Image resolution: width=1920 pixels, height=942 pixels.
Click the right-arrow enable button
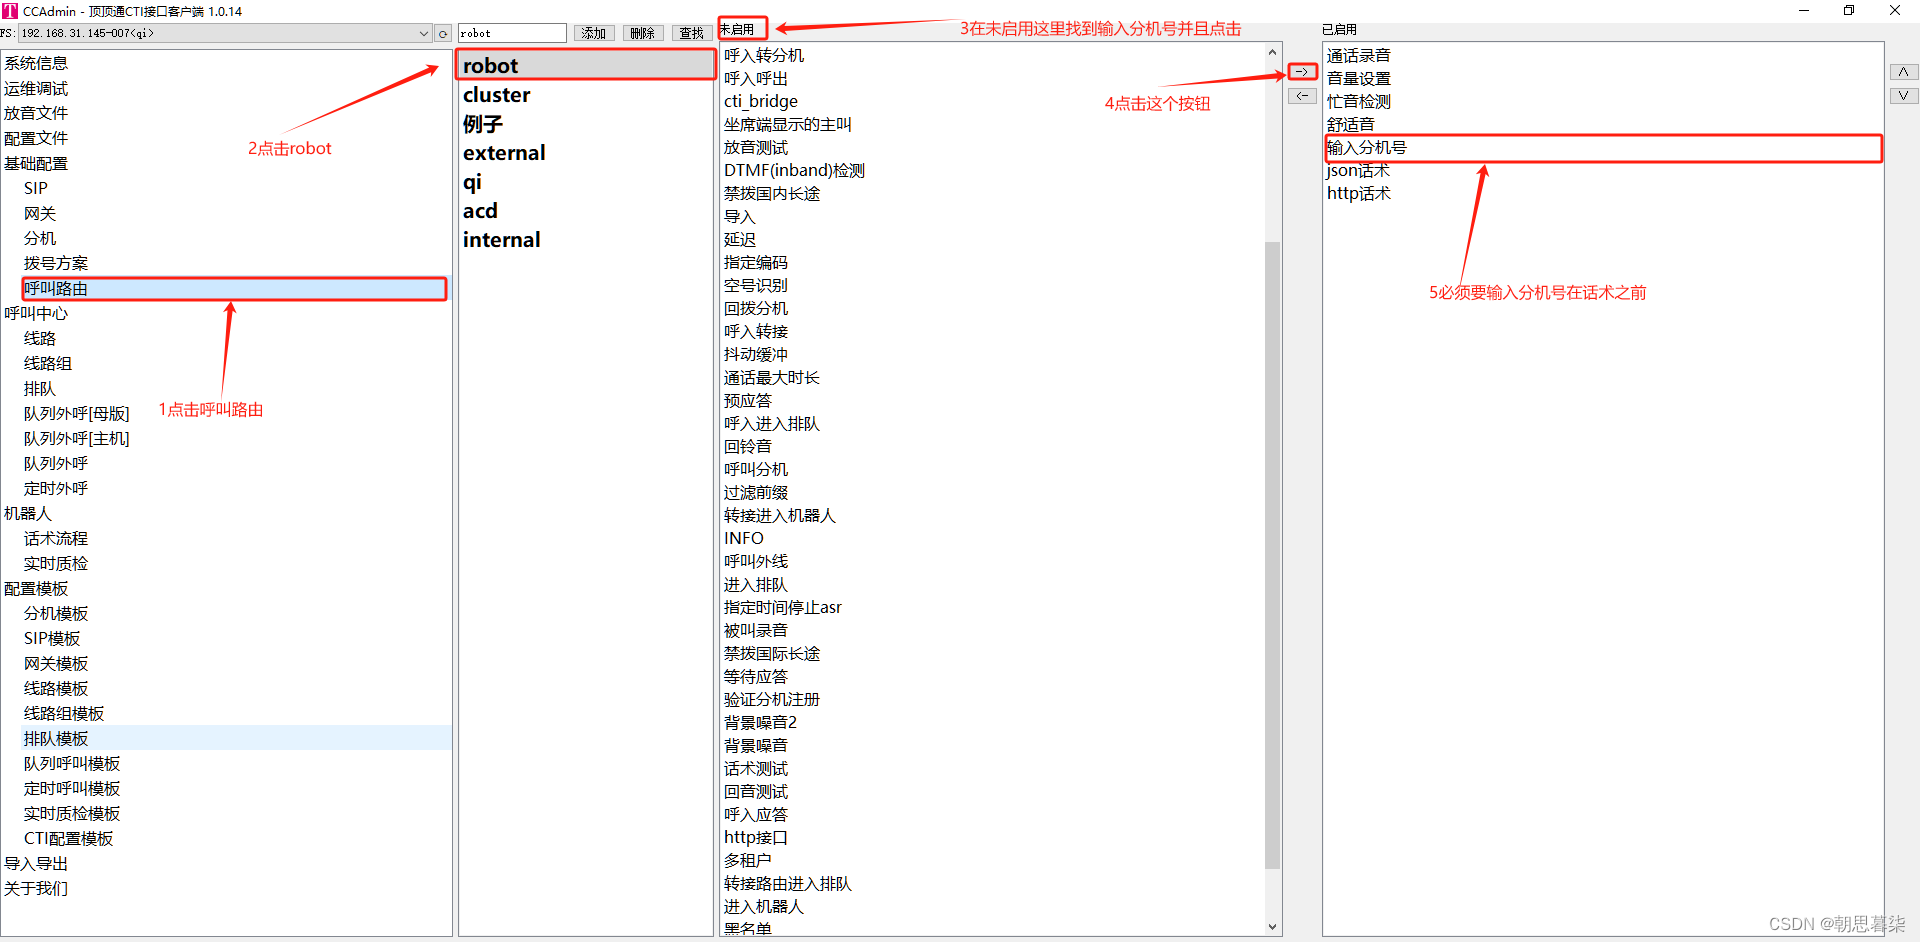coord(1302,72)
